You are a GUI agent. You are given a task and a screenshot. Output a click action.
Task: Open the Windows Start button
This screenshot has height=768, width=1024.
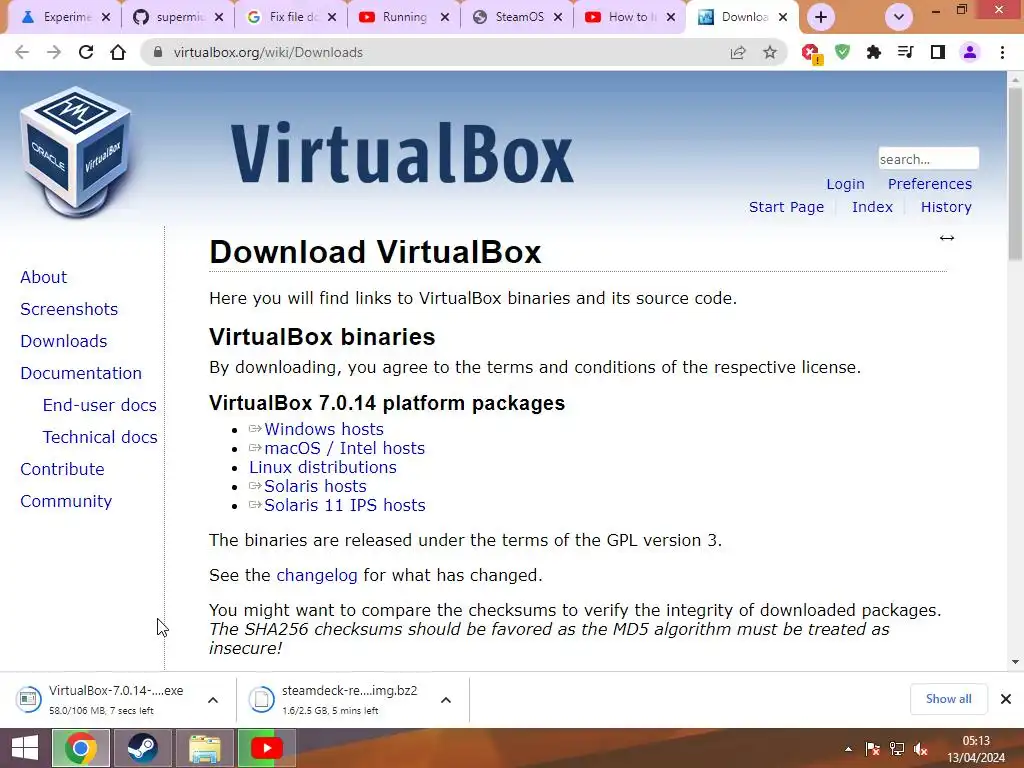click(x=25, y=748)
